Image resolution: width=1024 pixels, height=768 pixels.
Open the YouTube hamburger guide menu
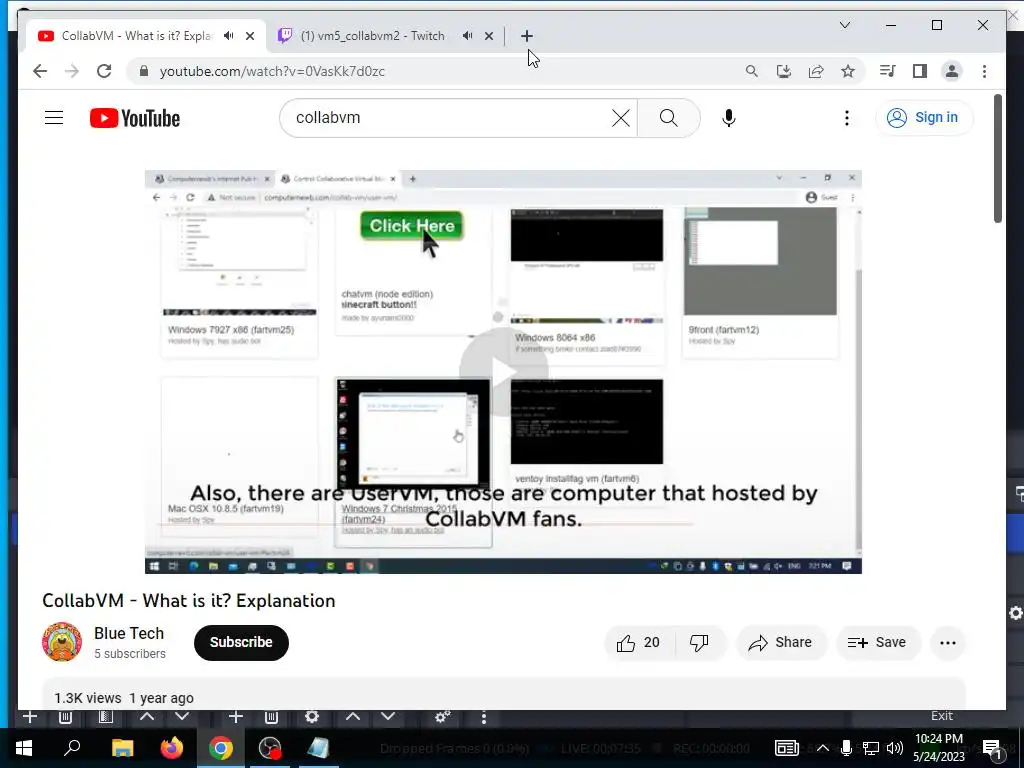[x=54, y=118]
